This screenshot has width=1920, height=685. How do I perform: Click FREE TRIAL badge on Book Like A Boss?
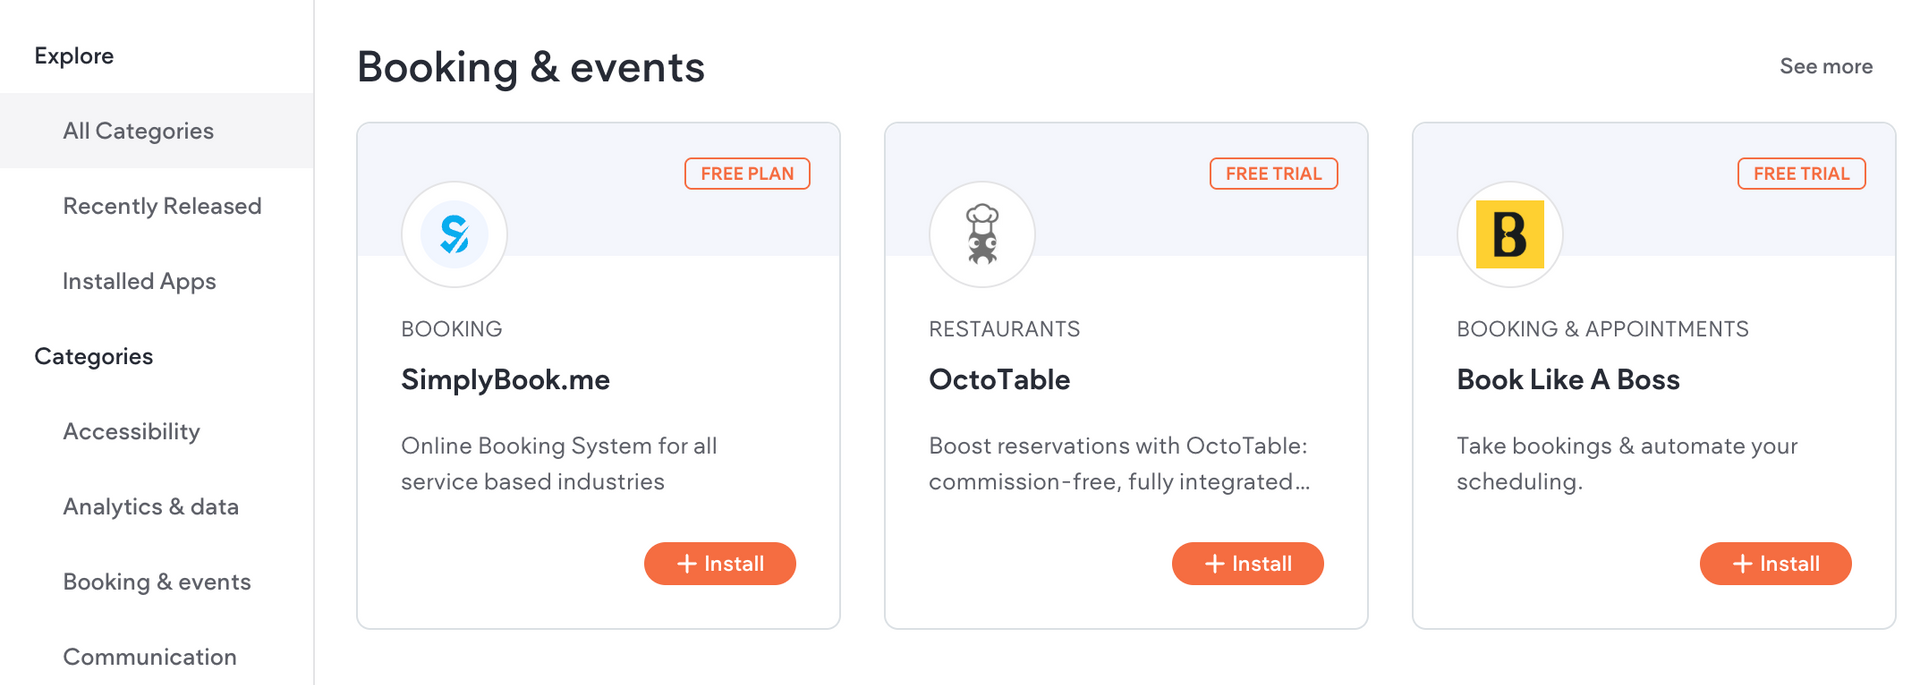[x=1802, y=174]
